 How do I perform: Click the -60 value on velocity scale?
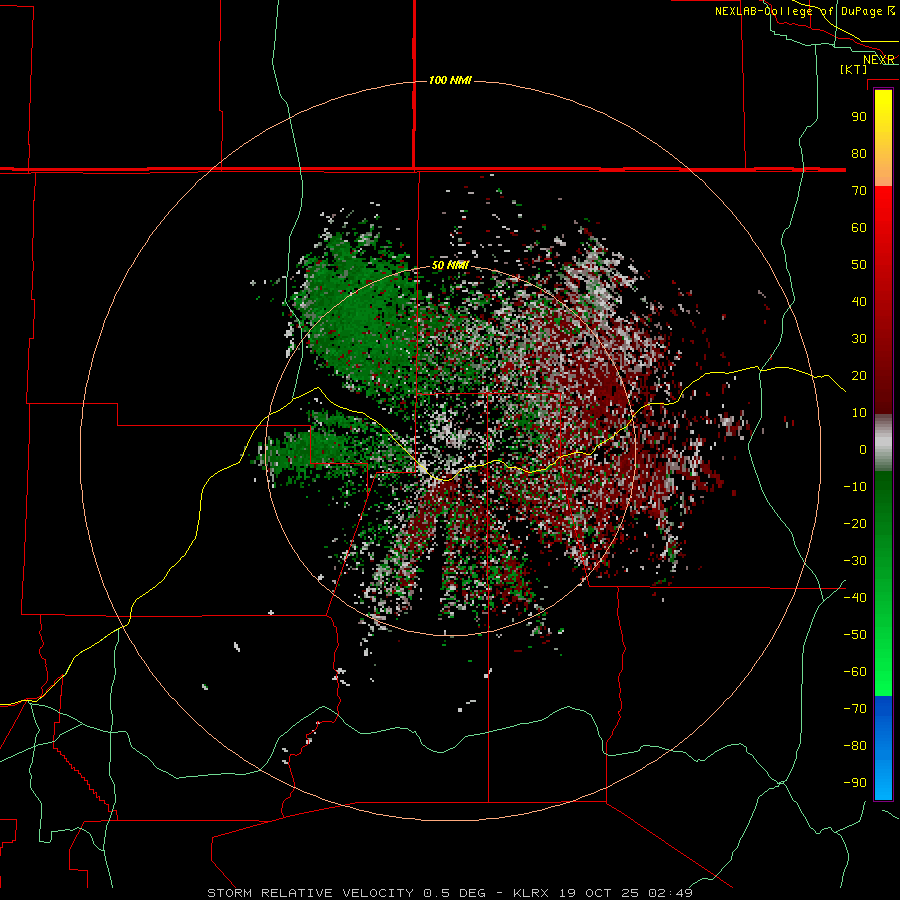tap(855, 672)
